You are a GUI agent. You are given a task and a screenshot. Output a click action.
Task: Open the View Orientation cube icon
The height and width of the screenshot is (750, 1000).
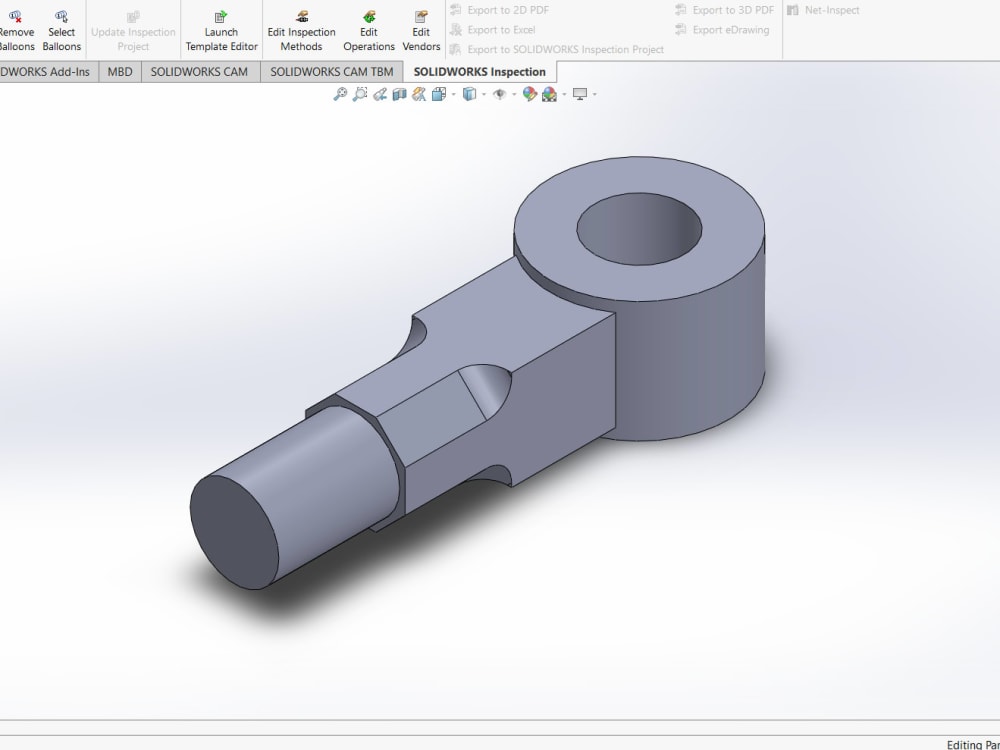point(439,93)
